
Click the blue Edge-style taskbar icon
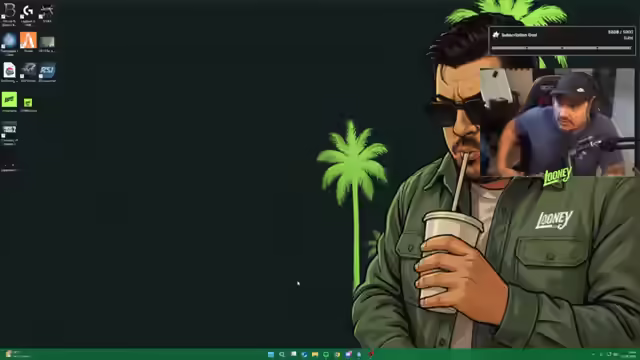tap(304, 354)
